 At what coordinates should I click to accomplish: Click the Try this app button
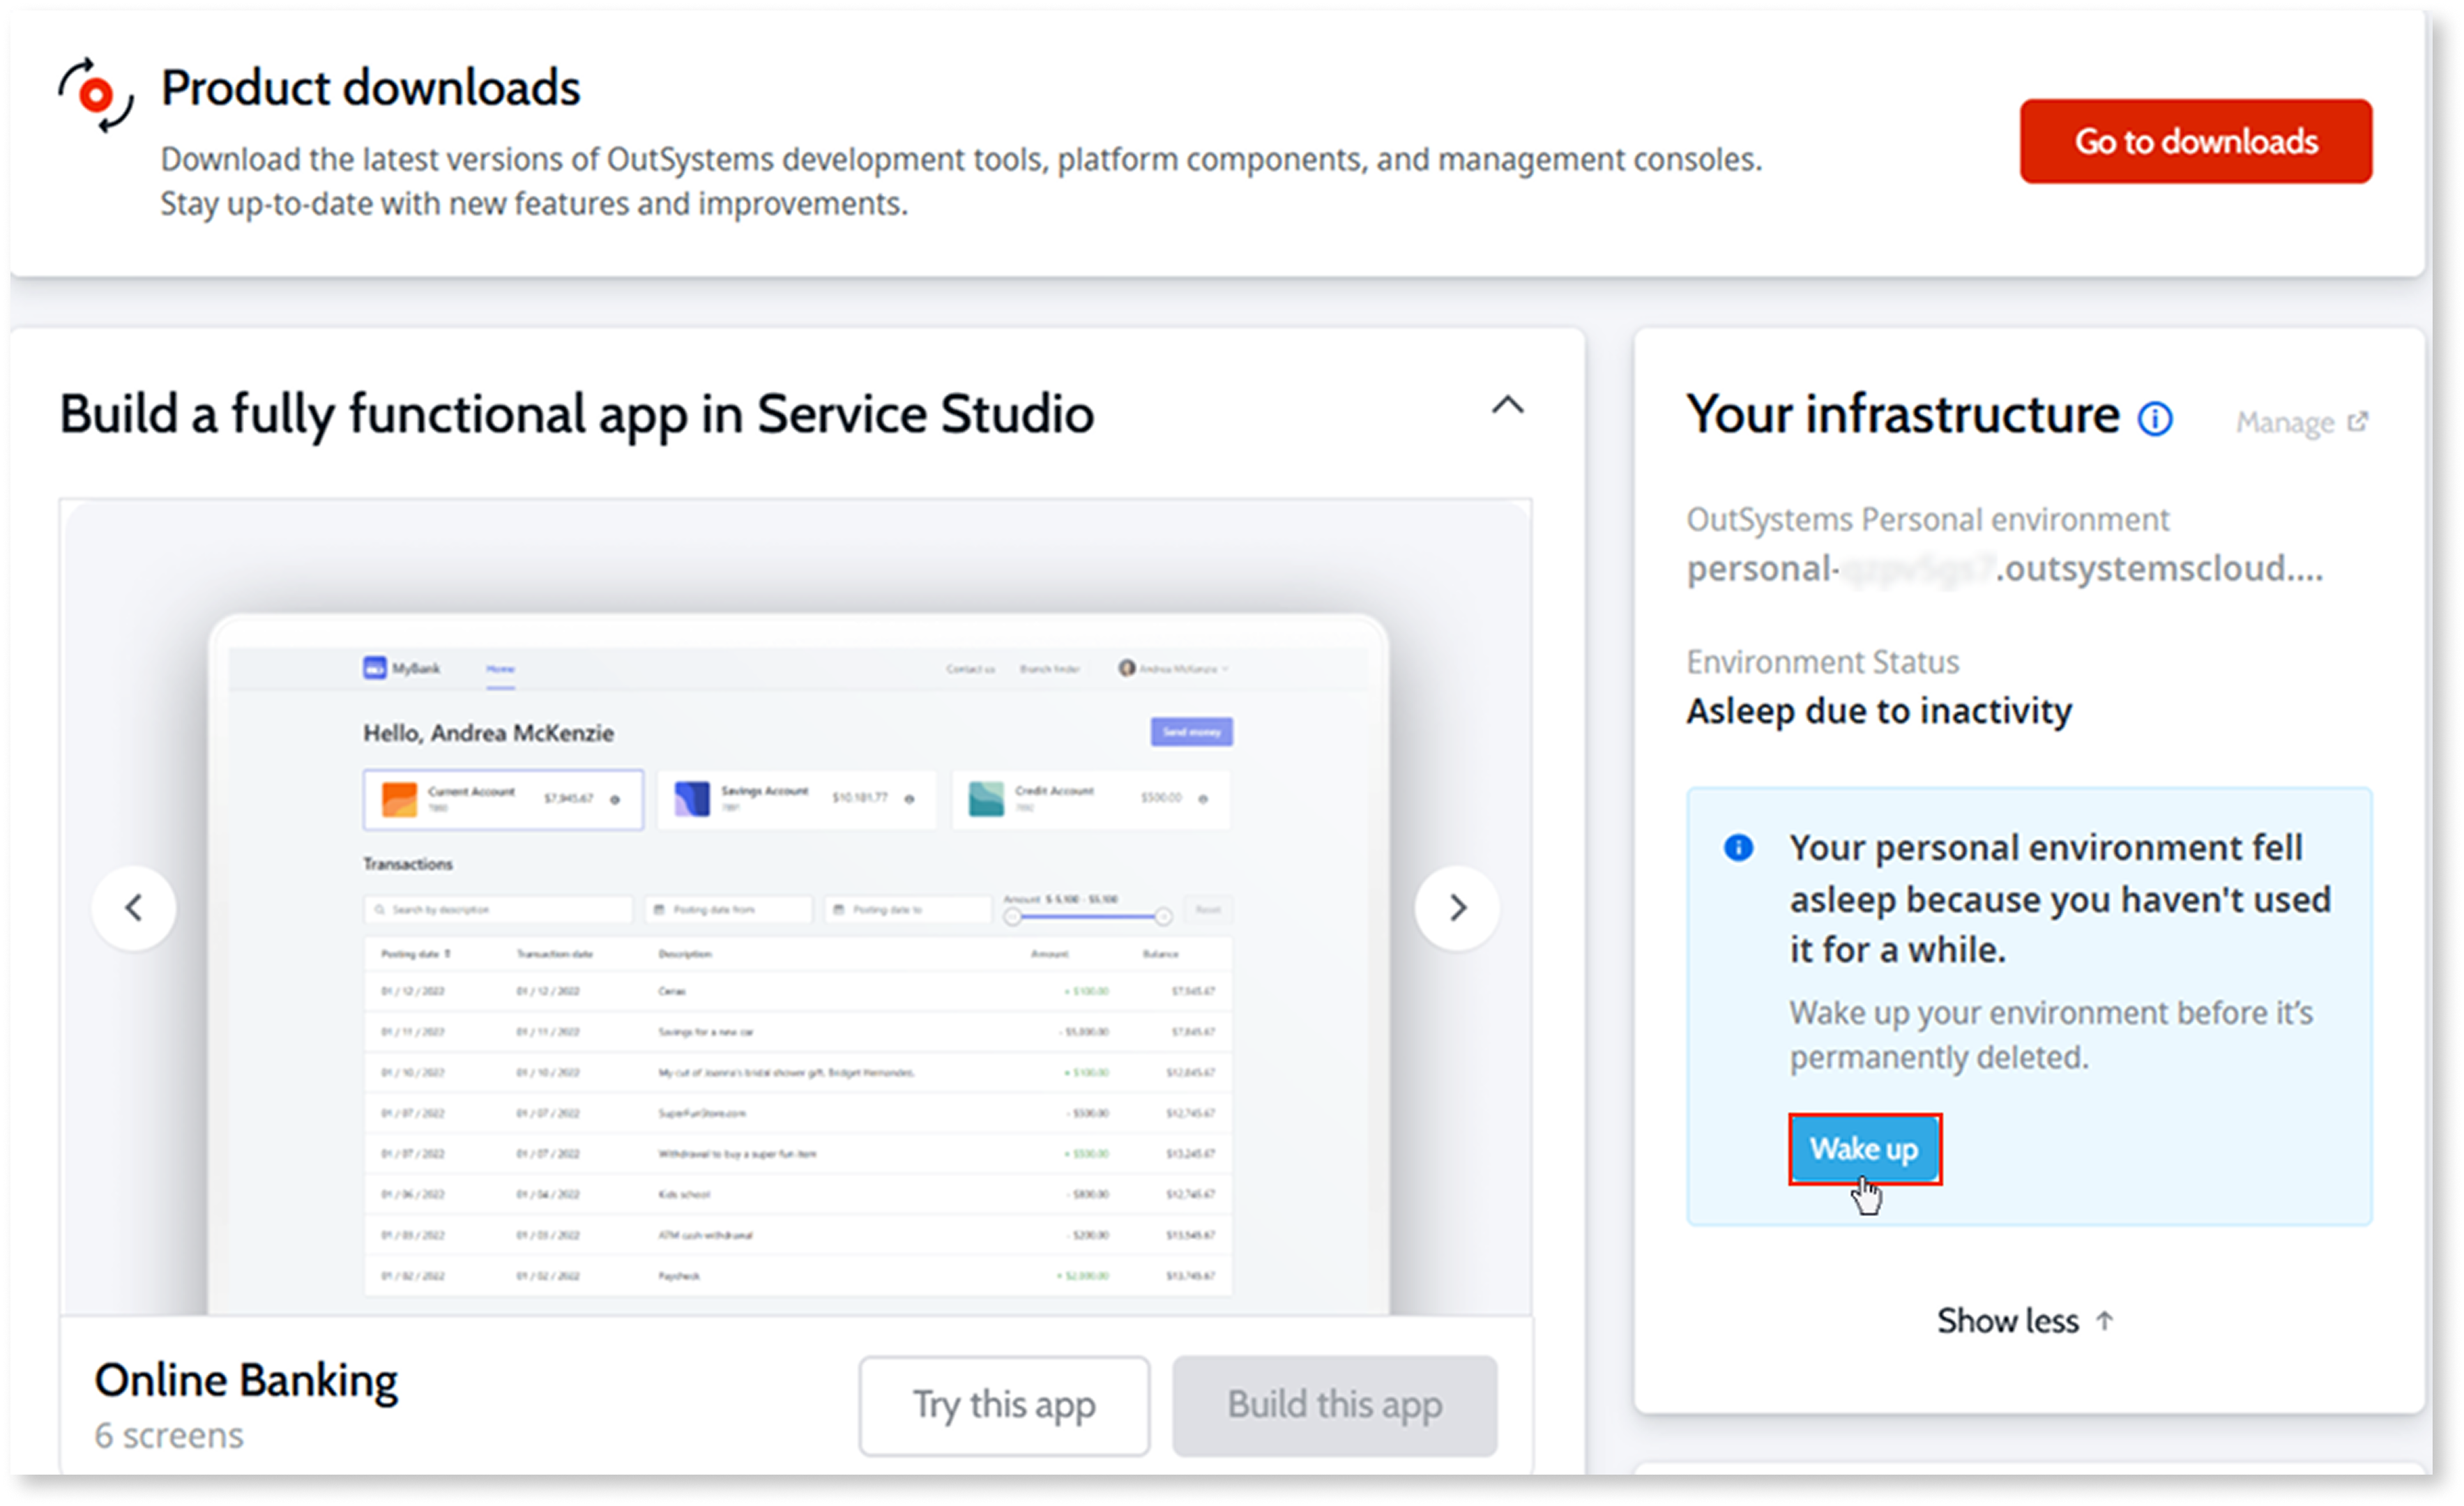pos(1004,1405)
